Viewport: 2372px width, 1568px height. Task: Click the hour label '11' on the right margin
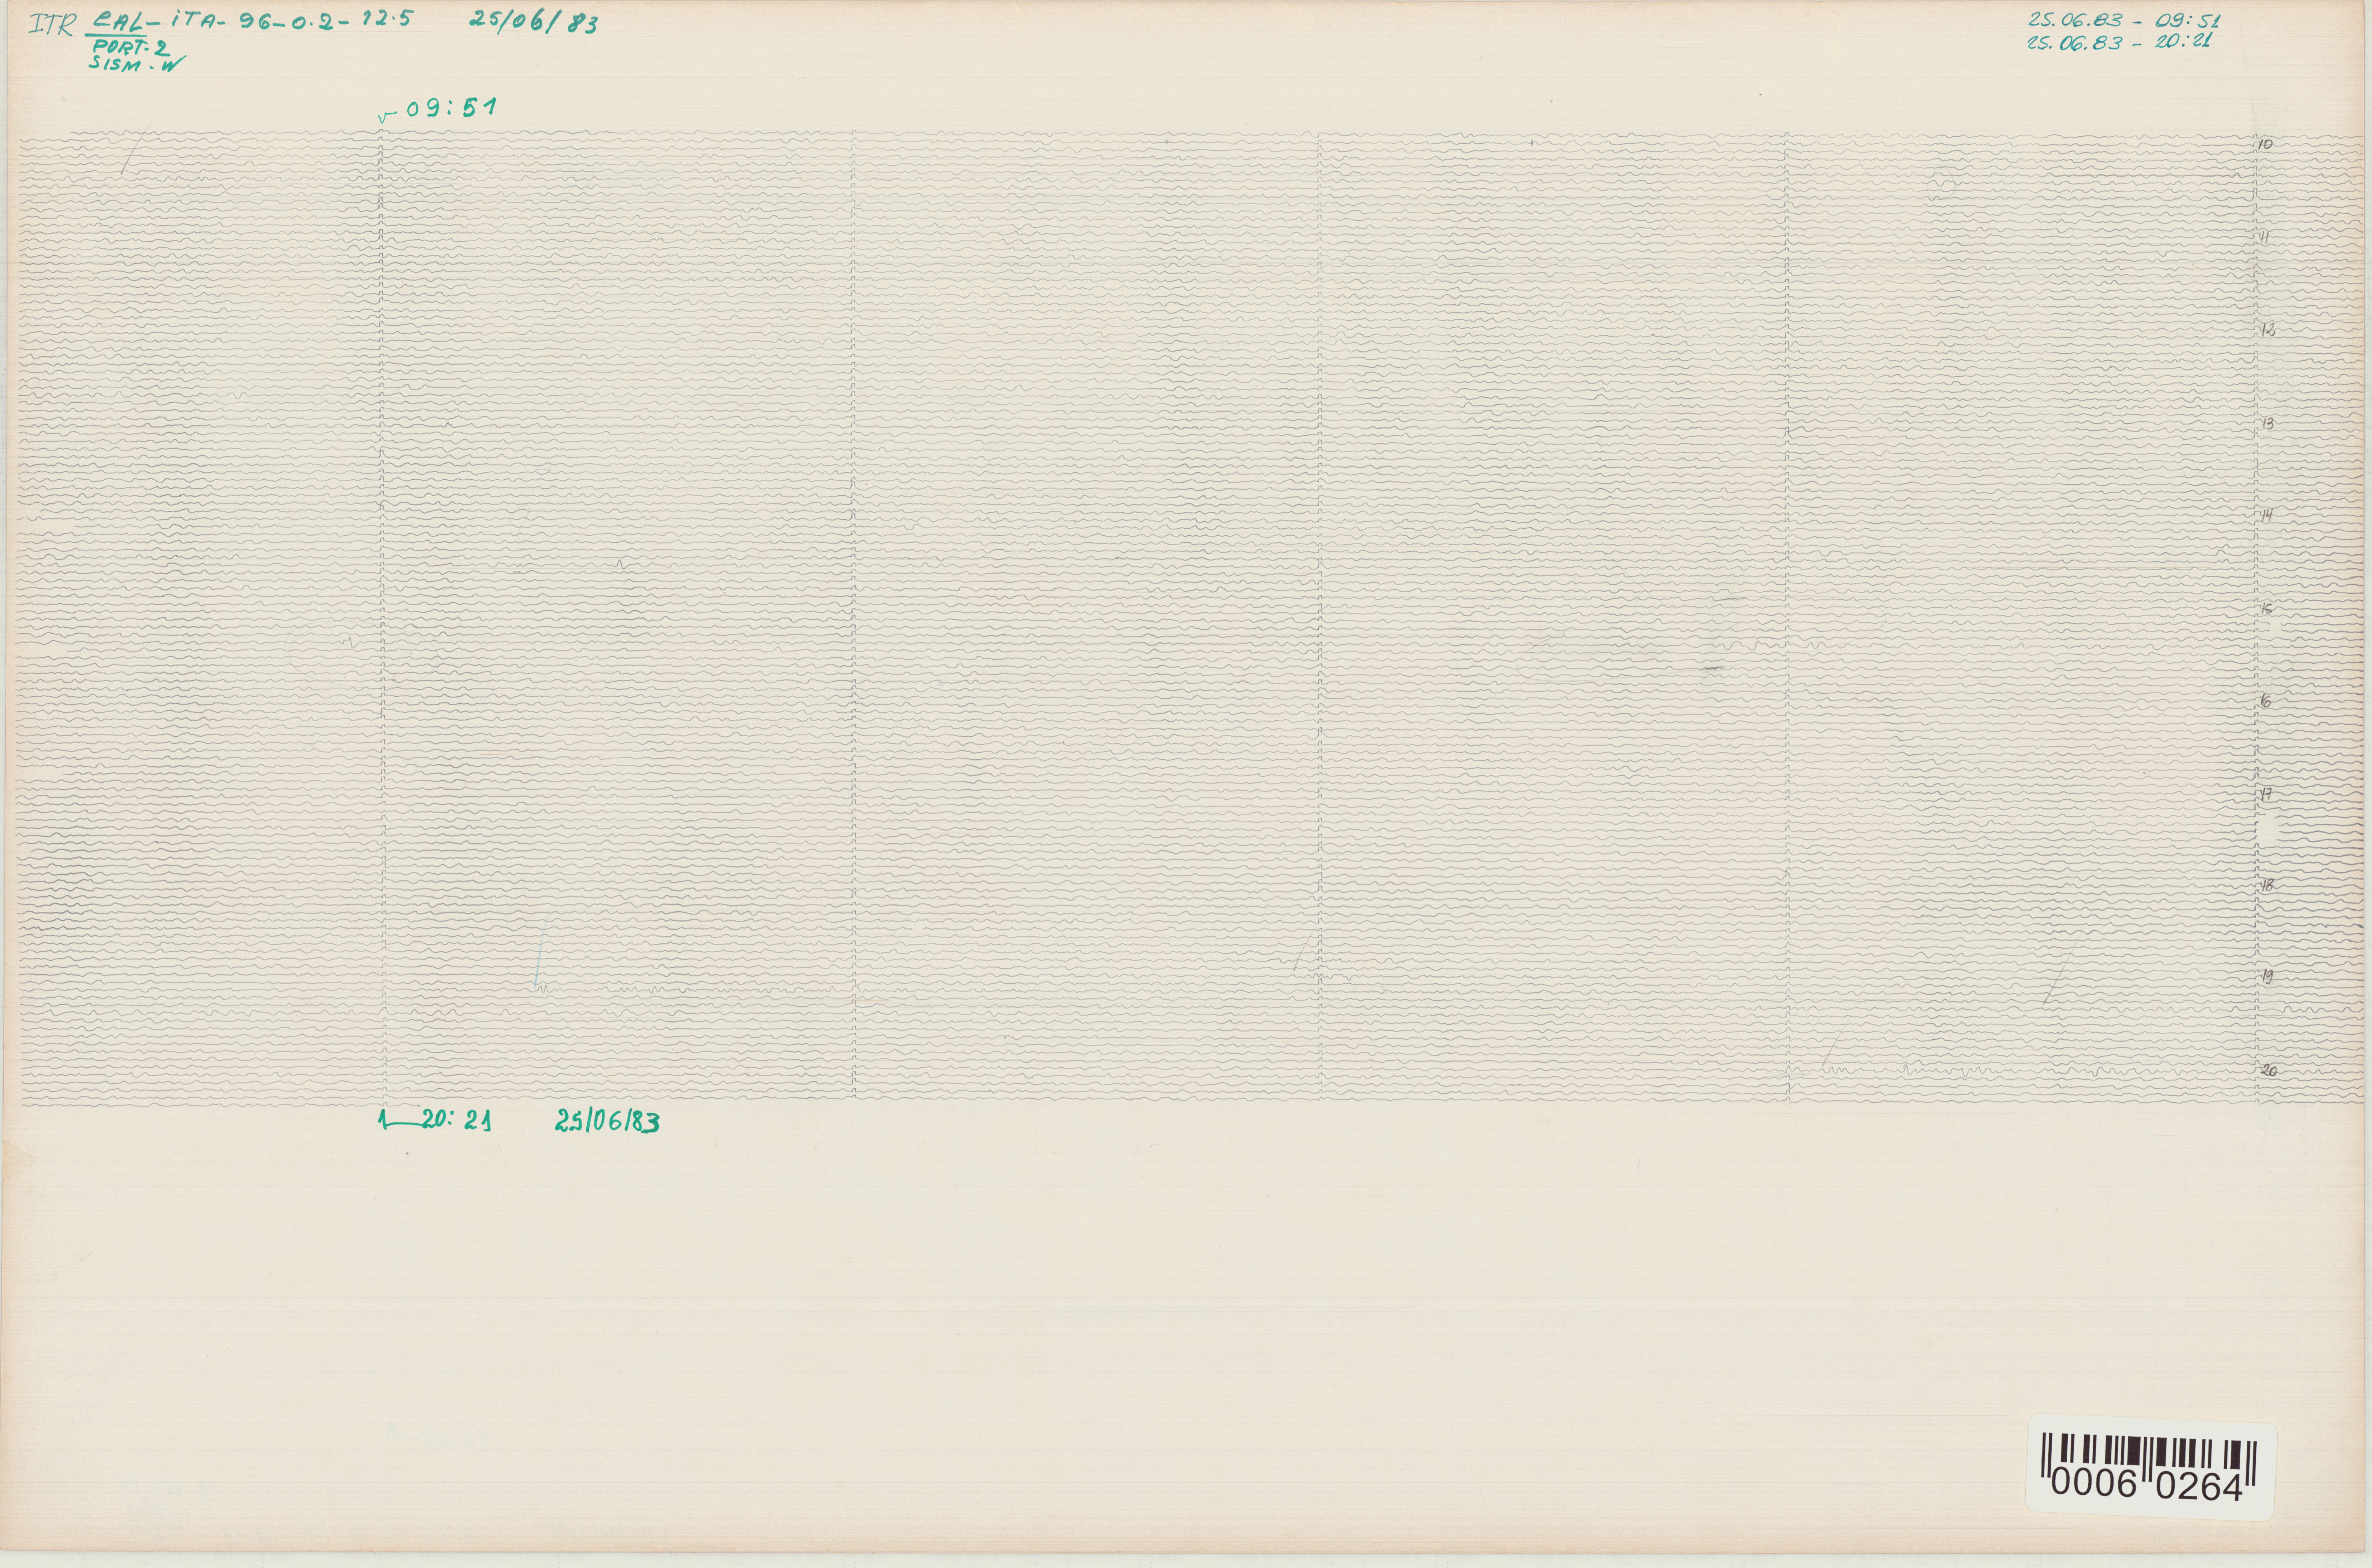[x=2265, y=237]
